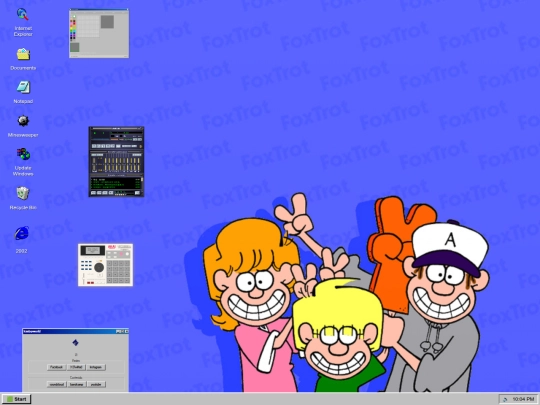Click the Winamp playlist track list
This screenshot has width=540, height=405.
point(115,183)
